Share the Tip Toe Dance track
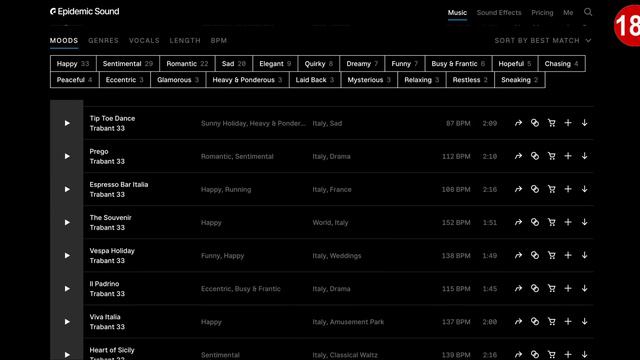The height and width of the screenshot is (360, 640). coord(518,123)
